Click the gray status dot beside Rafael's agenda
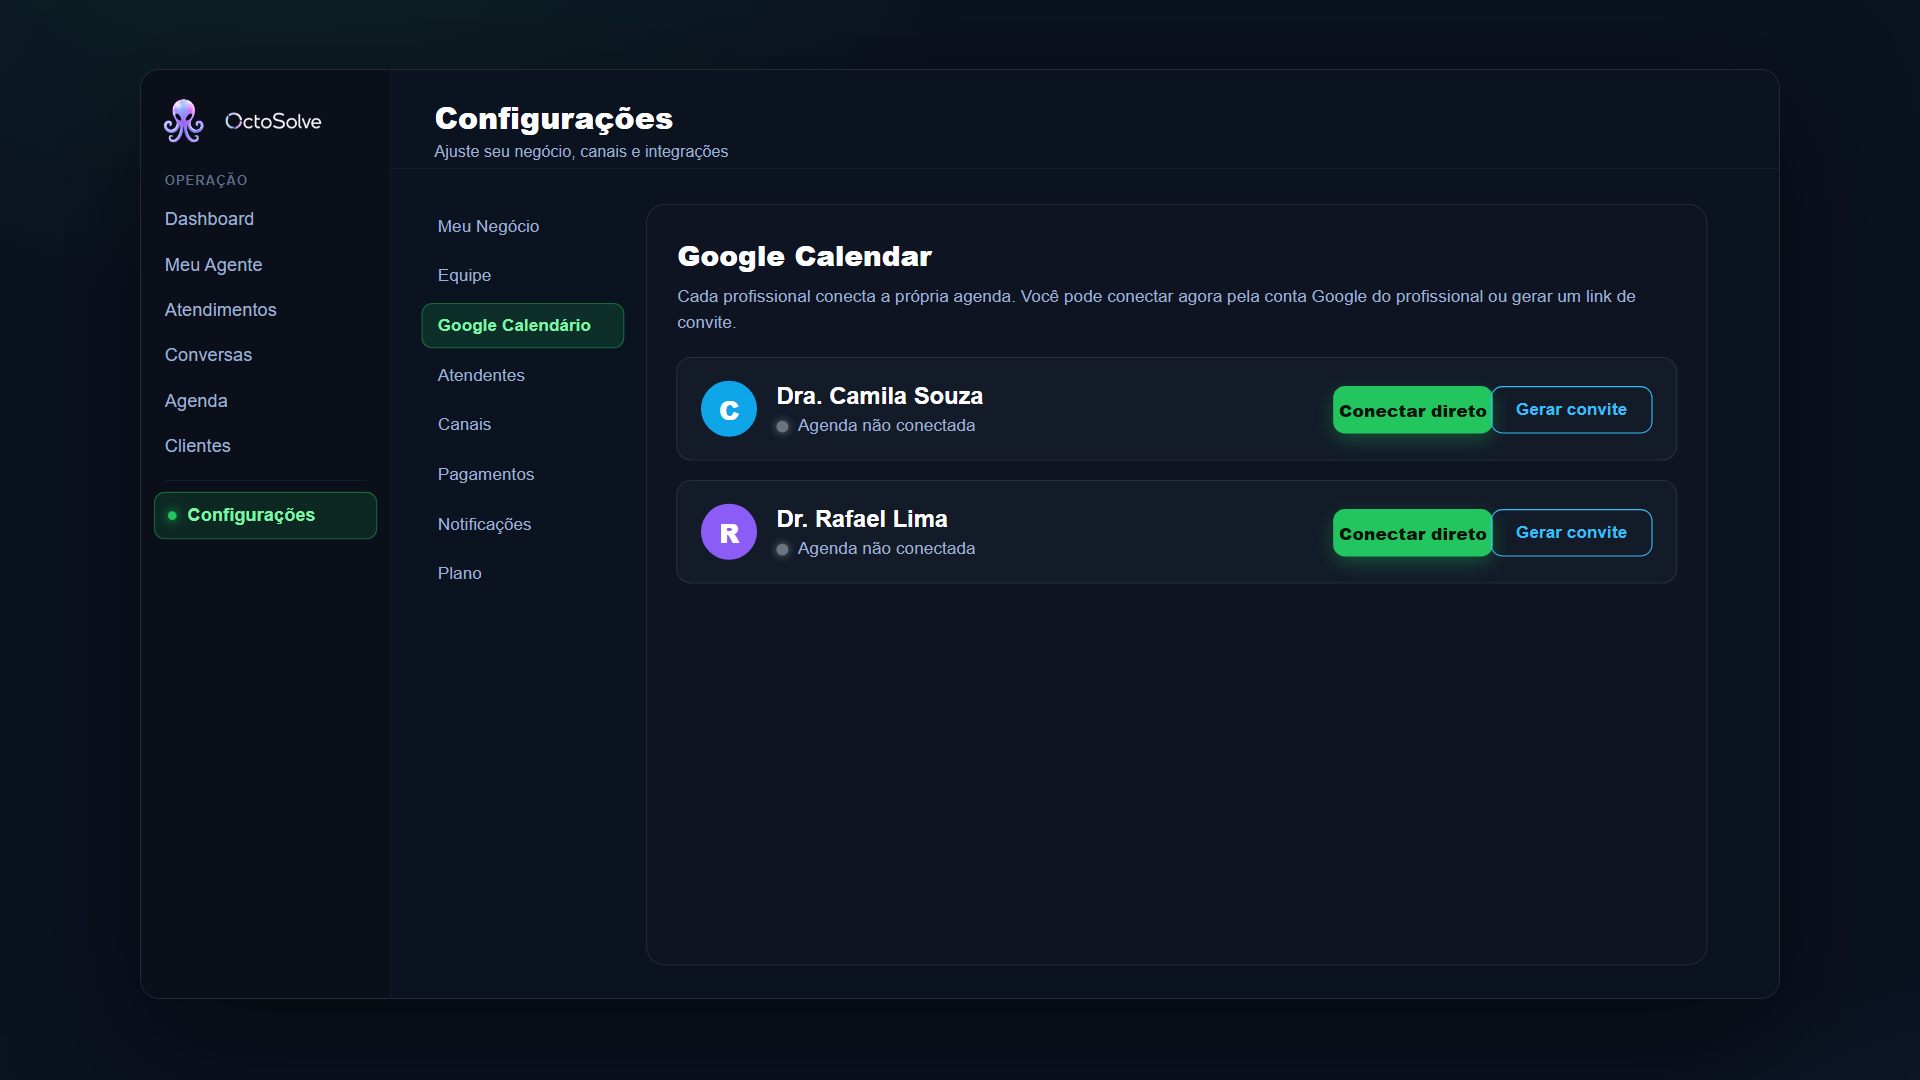The height and width of the screenshot is (1080, 1920). coord(782,550)
